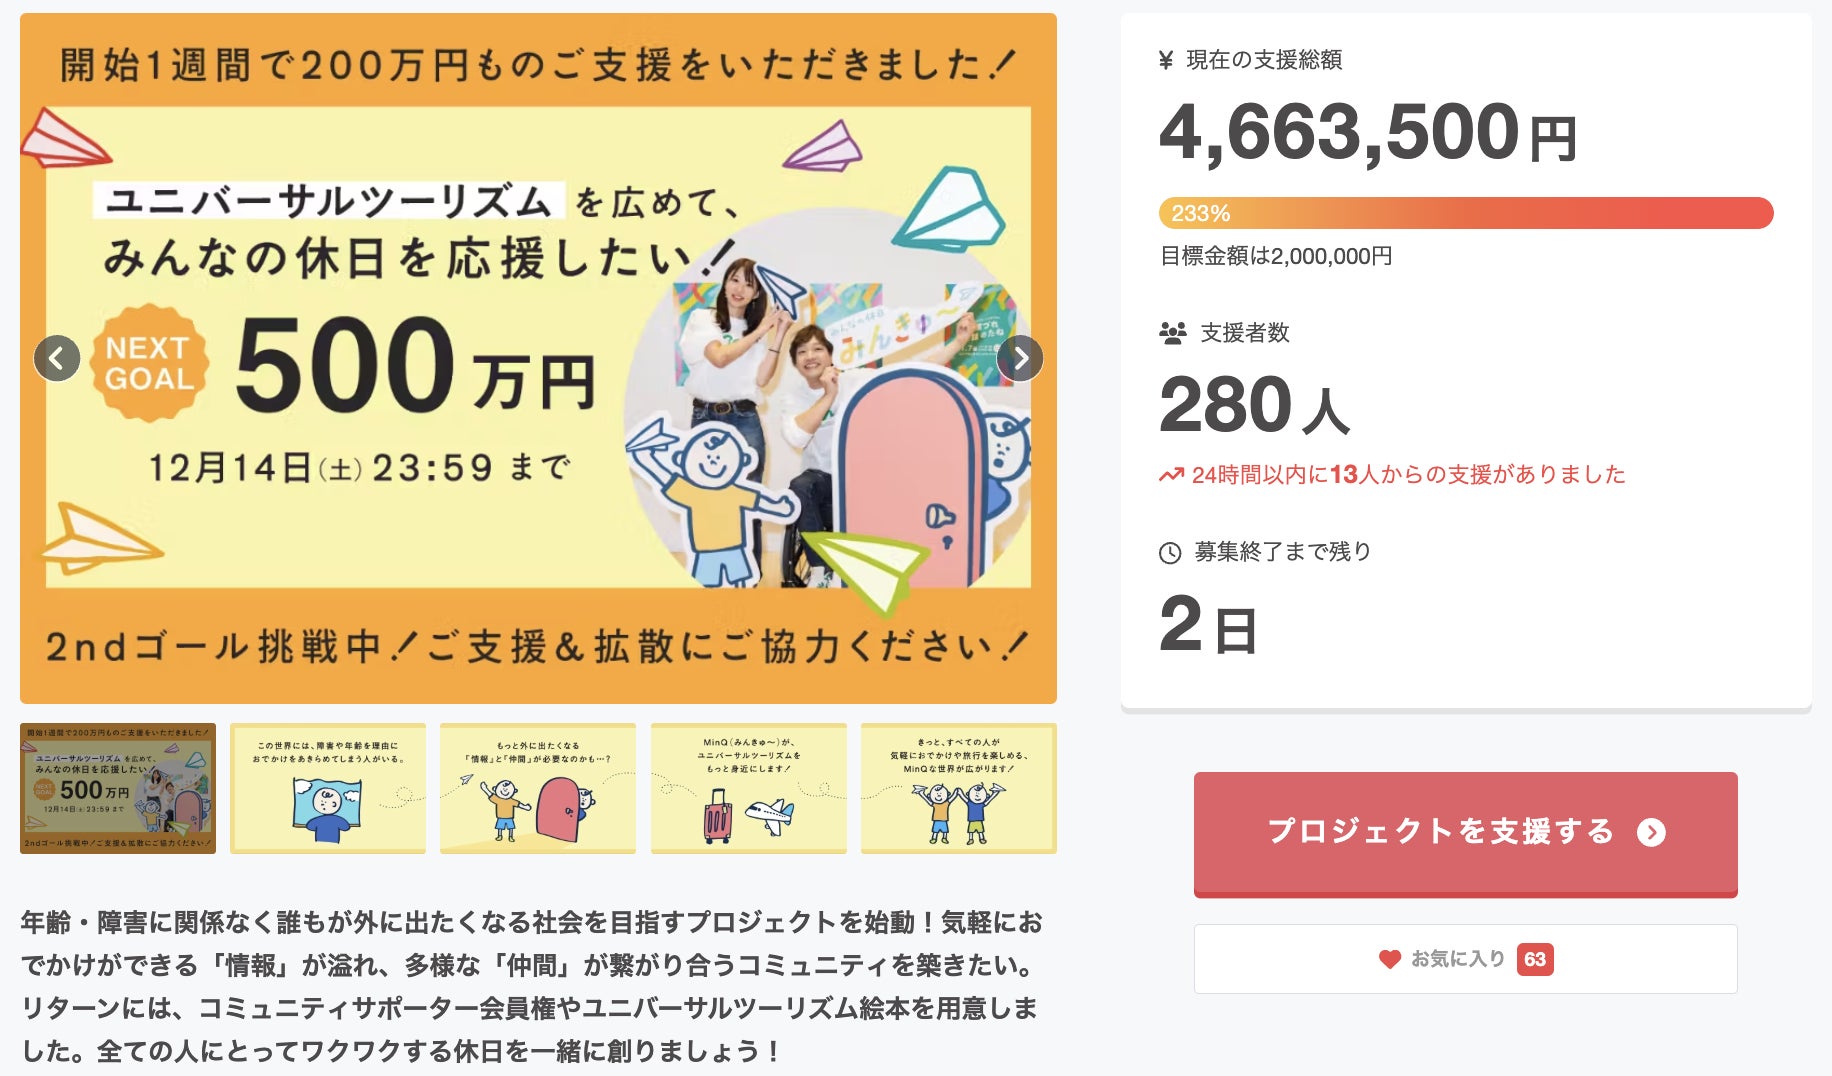Screen dimensions: 1832x1076
Task: Select the fourth thumbnail with suitcase and airplane
Action: coord(749,788)
